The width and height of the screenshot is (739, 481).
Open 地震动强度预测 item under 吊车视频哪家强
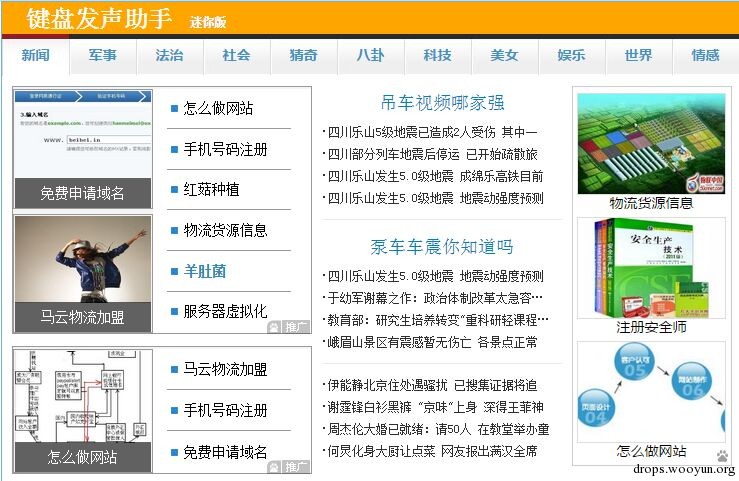click(x=433, y=198)
